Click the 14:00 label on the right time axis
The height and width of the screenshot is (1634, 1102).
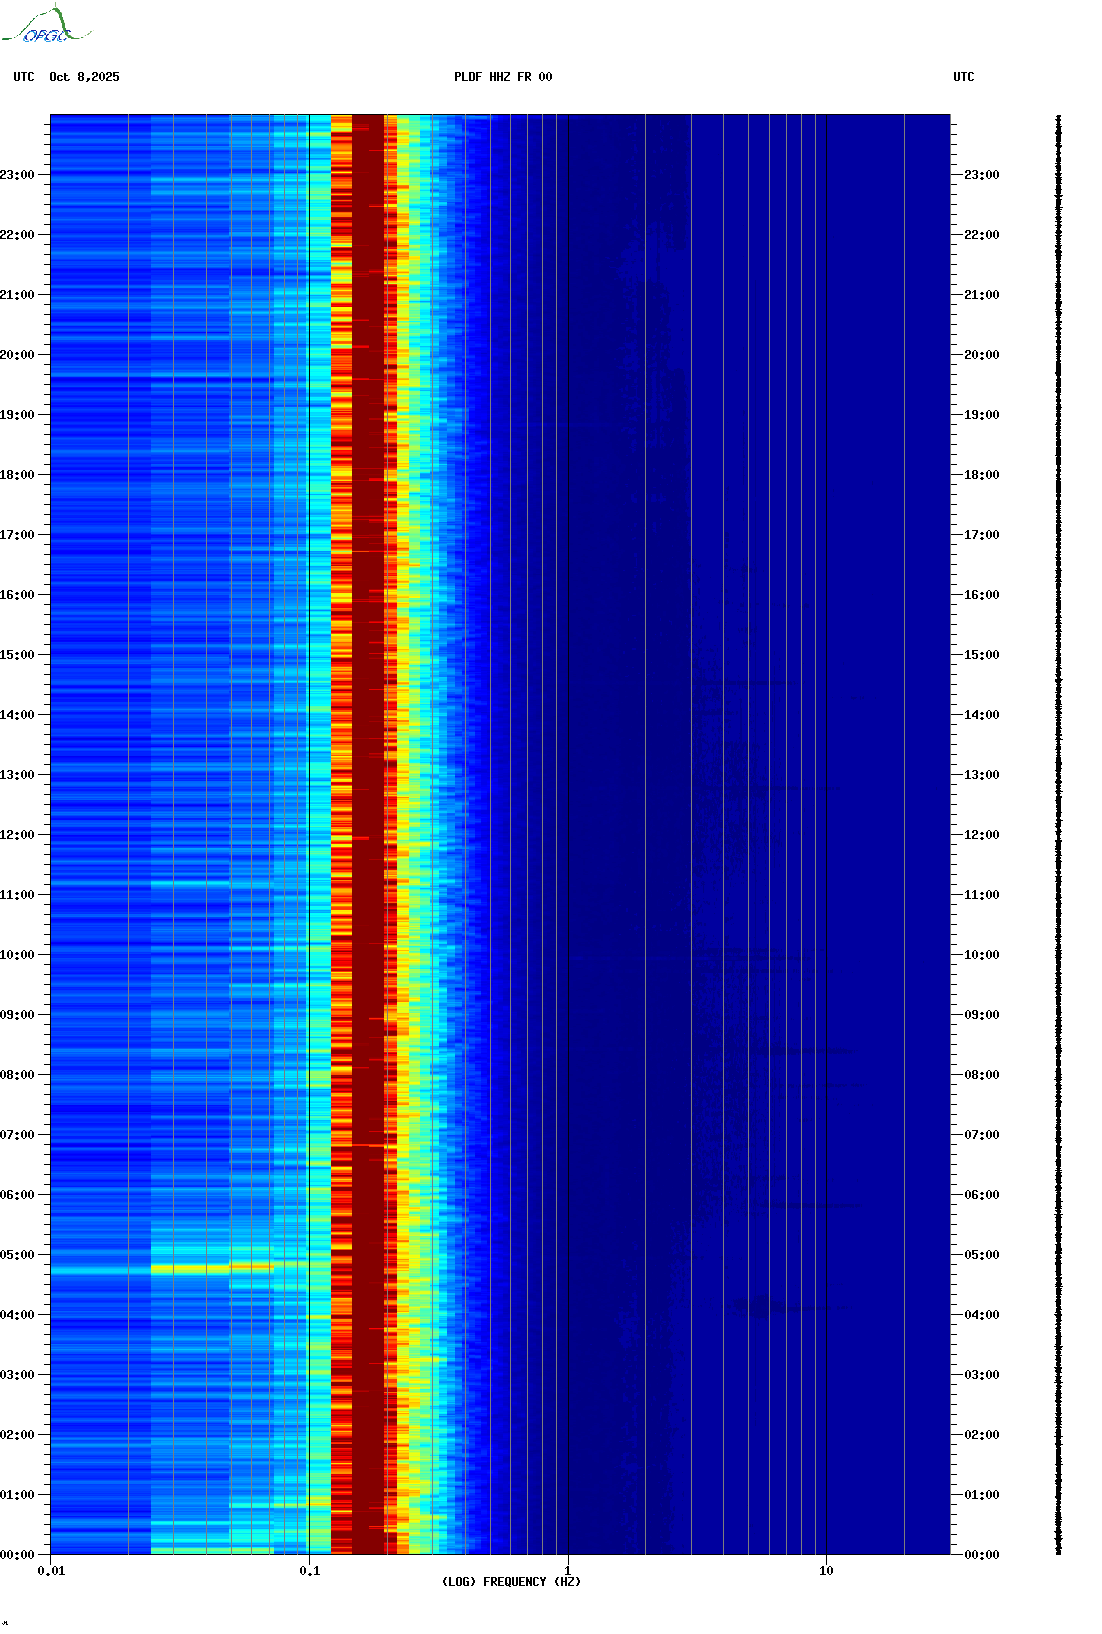[x=982, y=715]
